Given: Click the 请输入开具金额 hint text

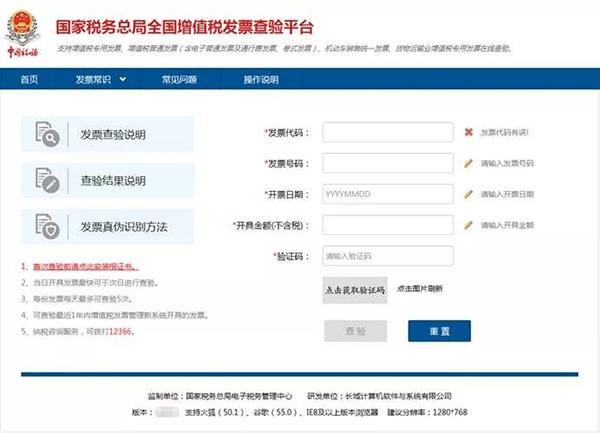Looking at the screenshot, I should (507, 225).
